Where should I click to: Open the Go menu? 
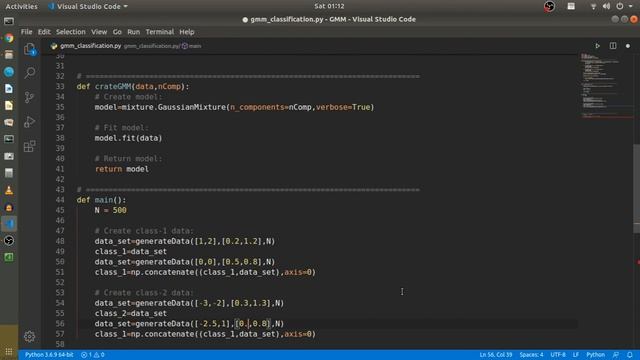pos(117,32)
